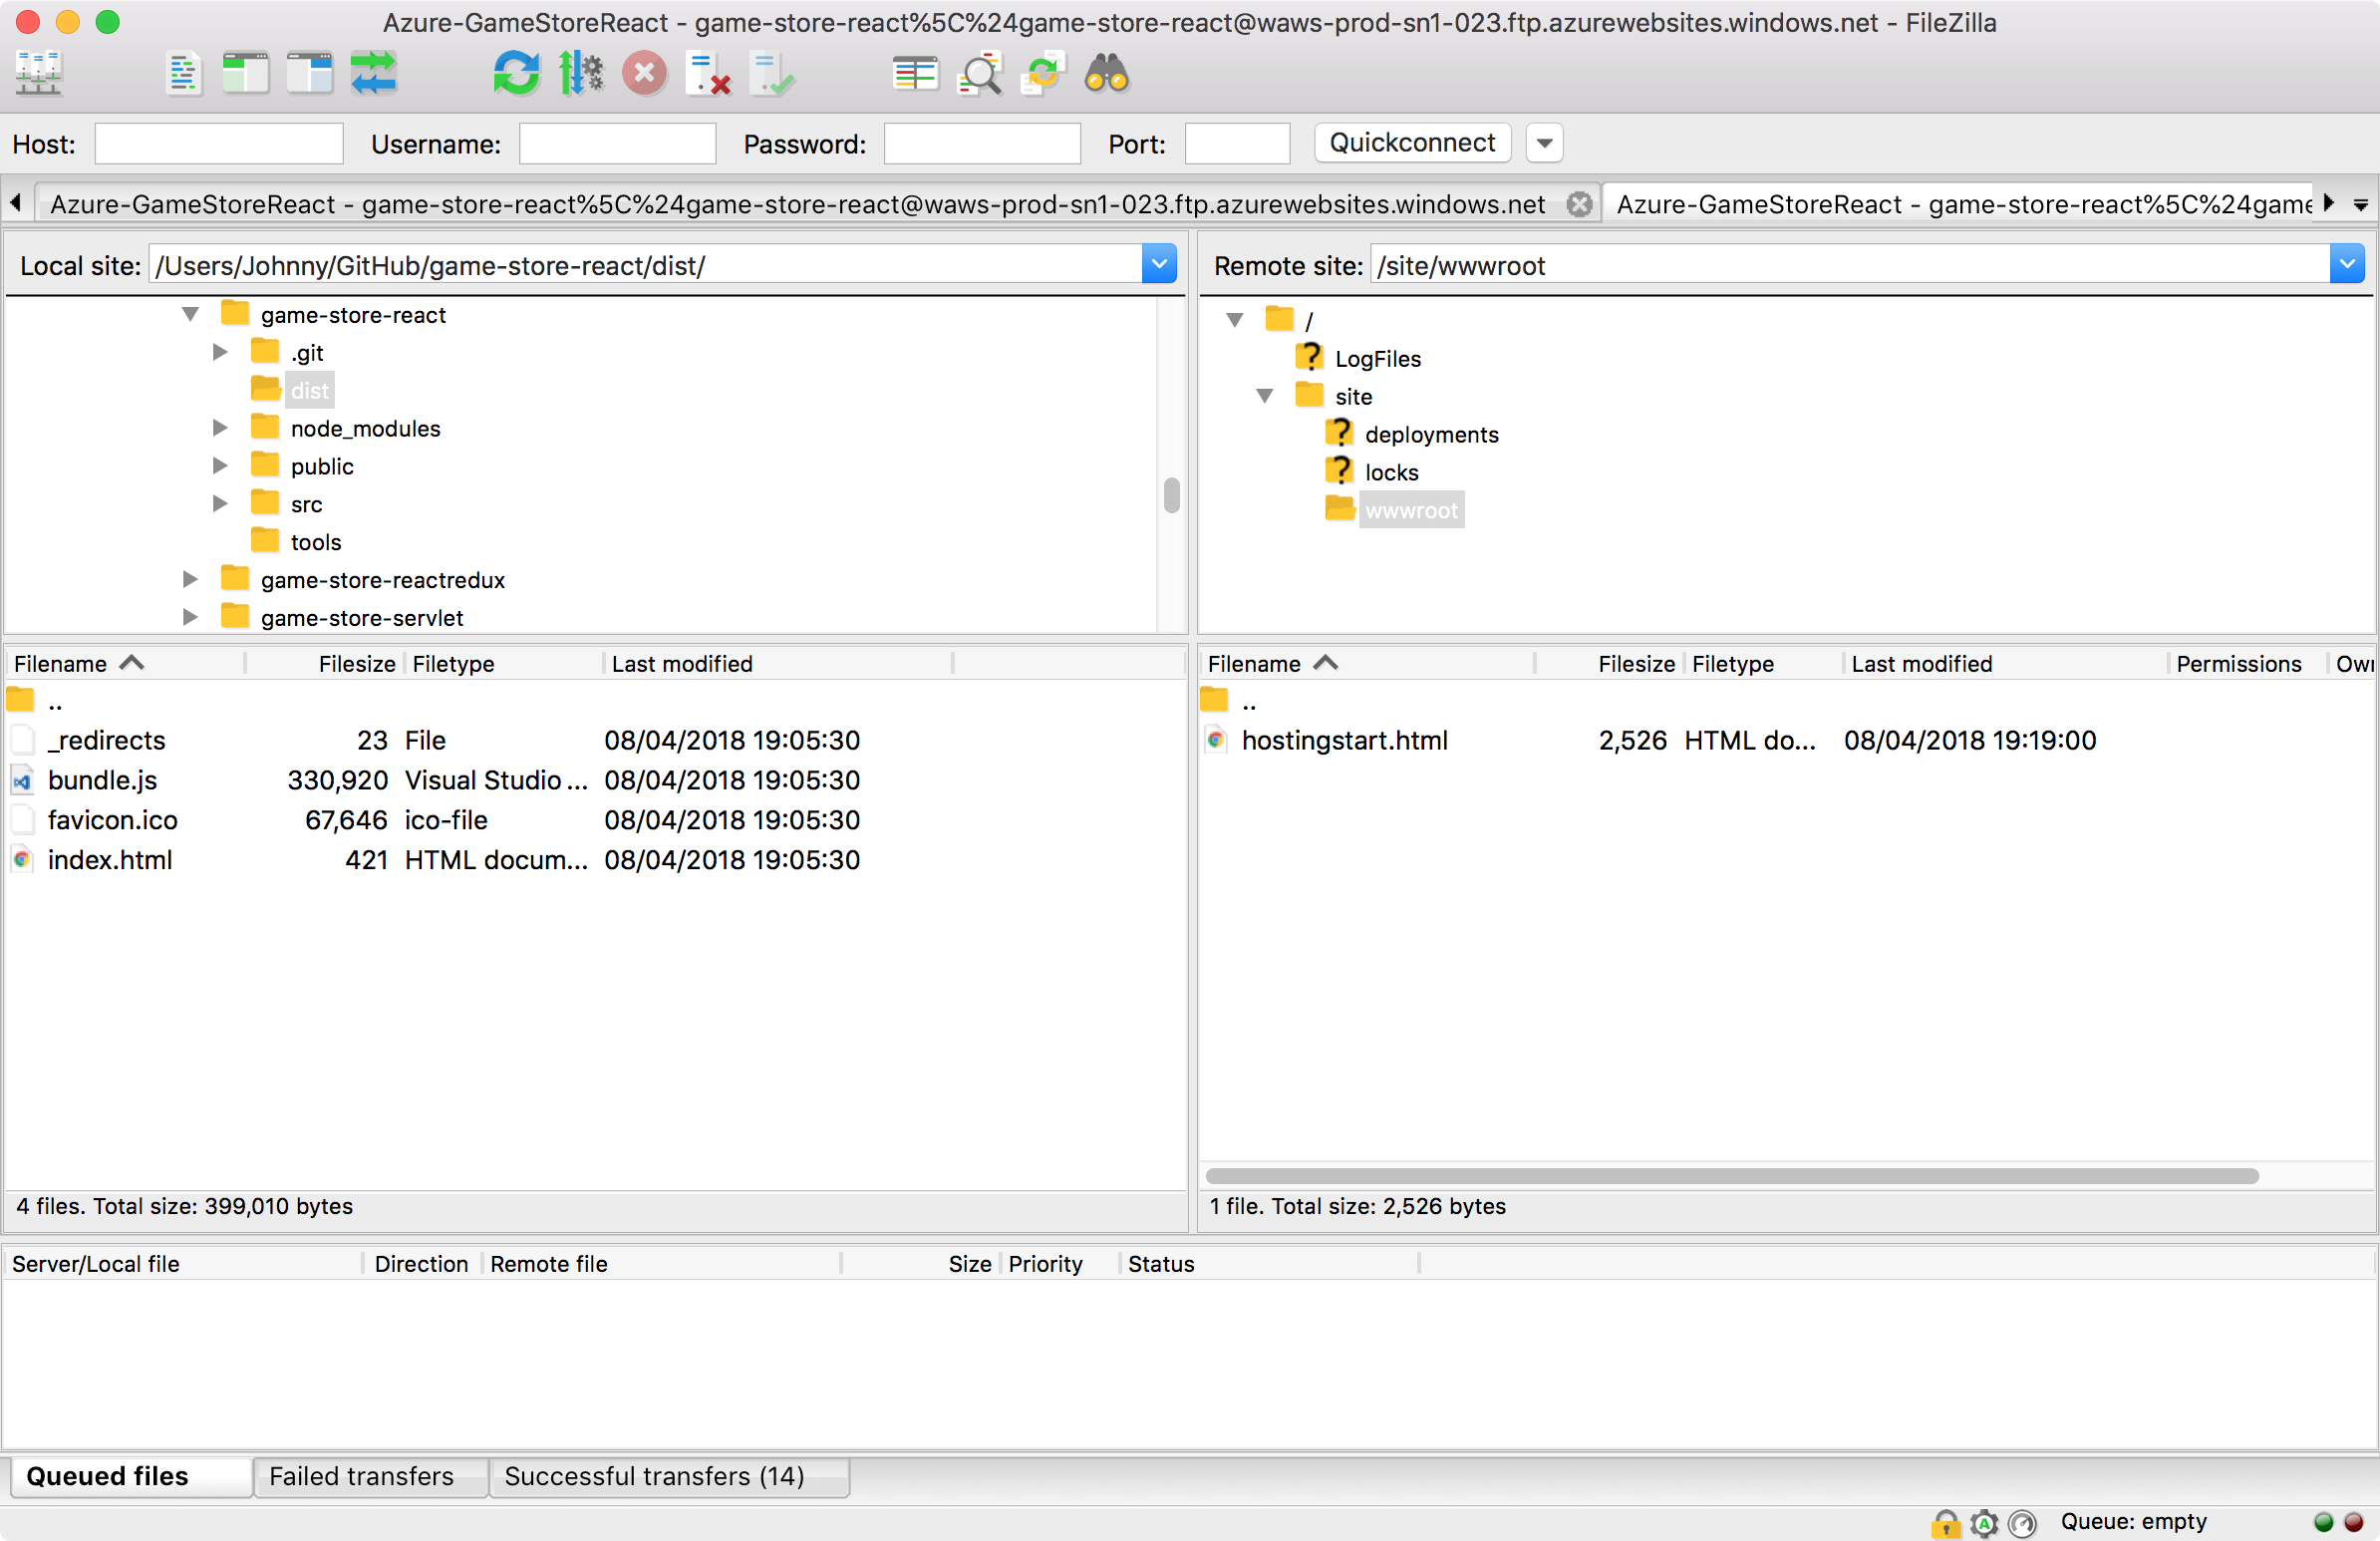Search for files with the binoculars icon
The image size is (2380, 1541).
click(x=1107, y=74)
